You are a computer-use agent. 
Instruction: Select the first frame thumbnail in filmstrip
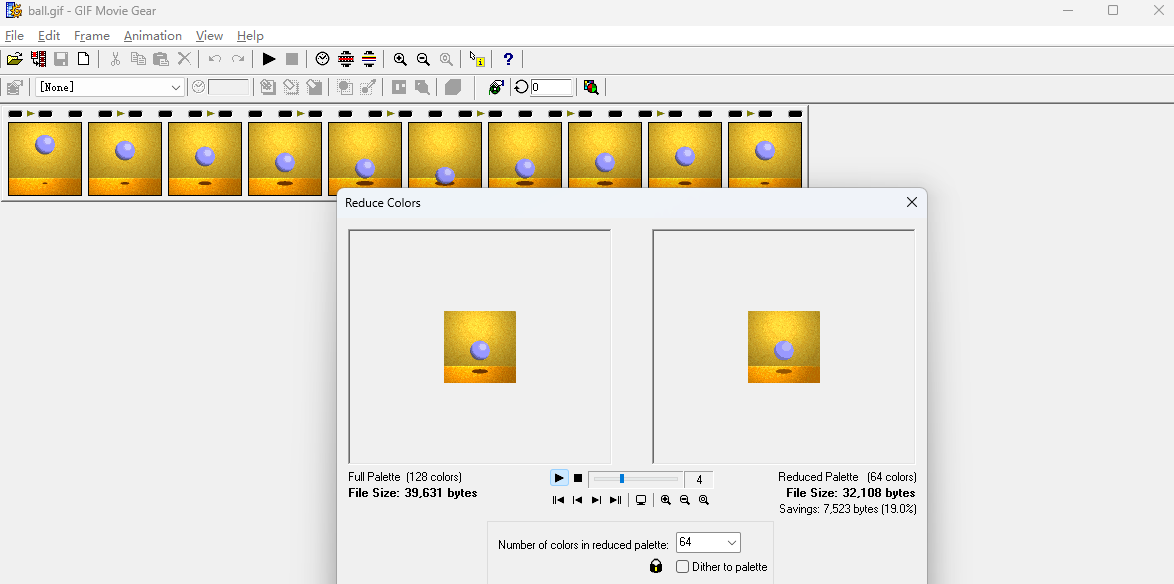point(45,158)
